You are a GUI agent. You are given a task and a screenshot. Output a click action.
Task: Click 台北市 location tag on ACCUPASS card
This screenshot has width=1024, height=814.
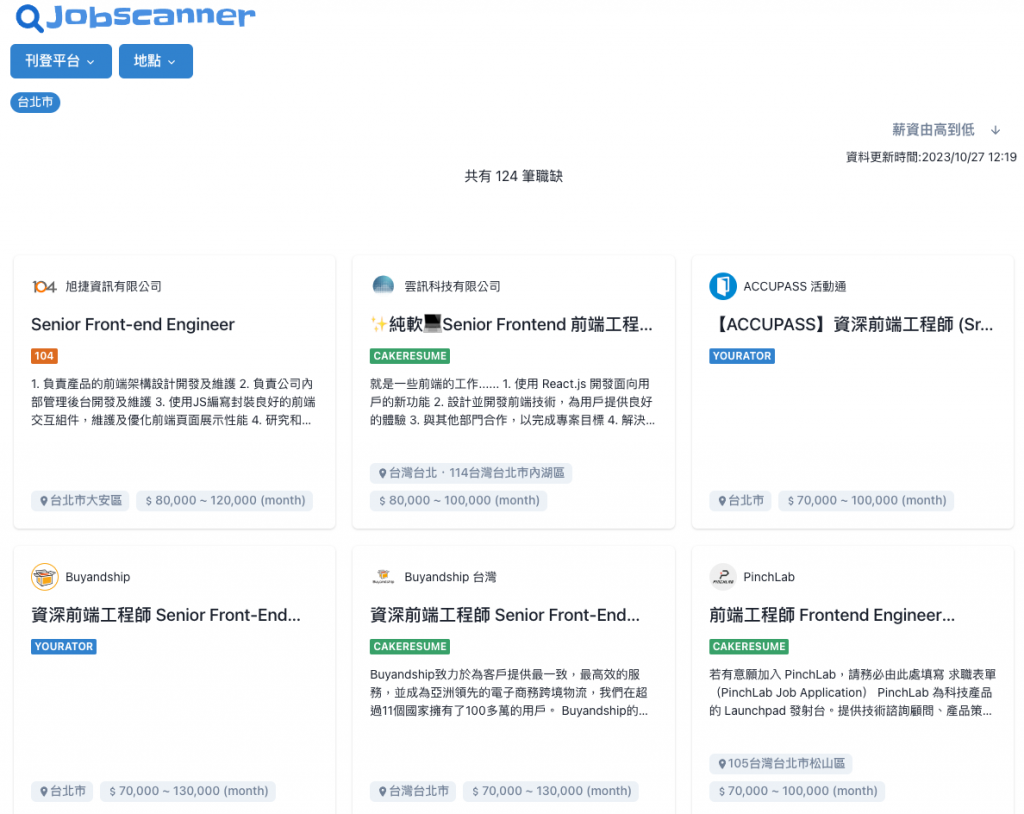[x=741, y=500]
